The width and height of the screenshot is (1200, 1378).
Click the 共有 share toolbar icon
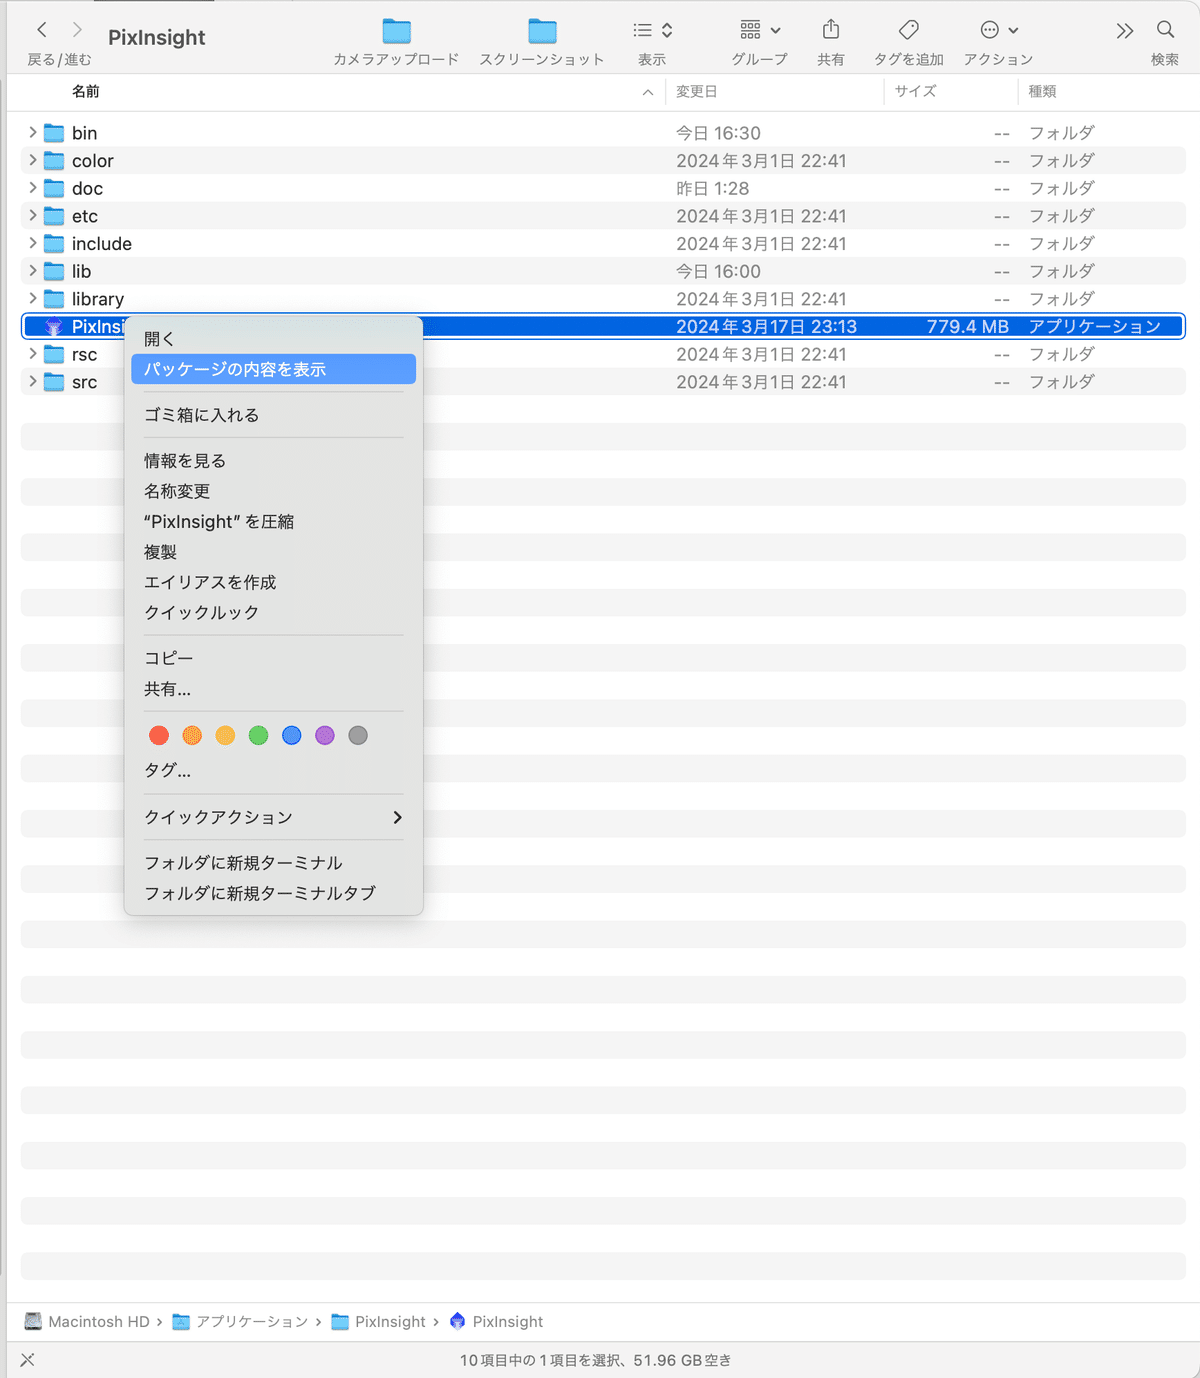click(830, 29)
